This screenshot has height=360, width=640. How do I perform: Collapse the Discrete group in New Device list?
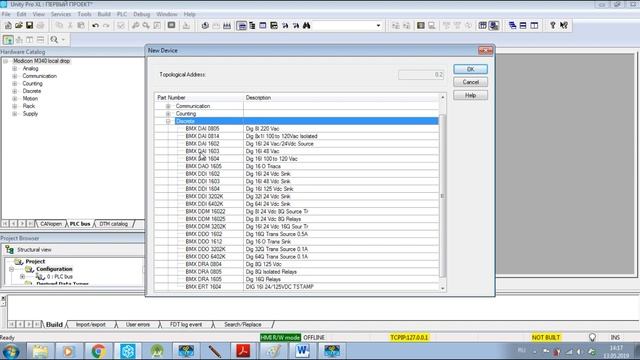click(168, 121)
